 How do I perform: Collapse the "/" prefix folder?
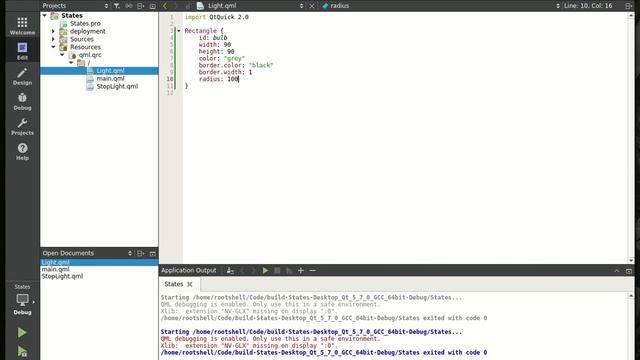pyautogui.click(x=71, y=63)
